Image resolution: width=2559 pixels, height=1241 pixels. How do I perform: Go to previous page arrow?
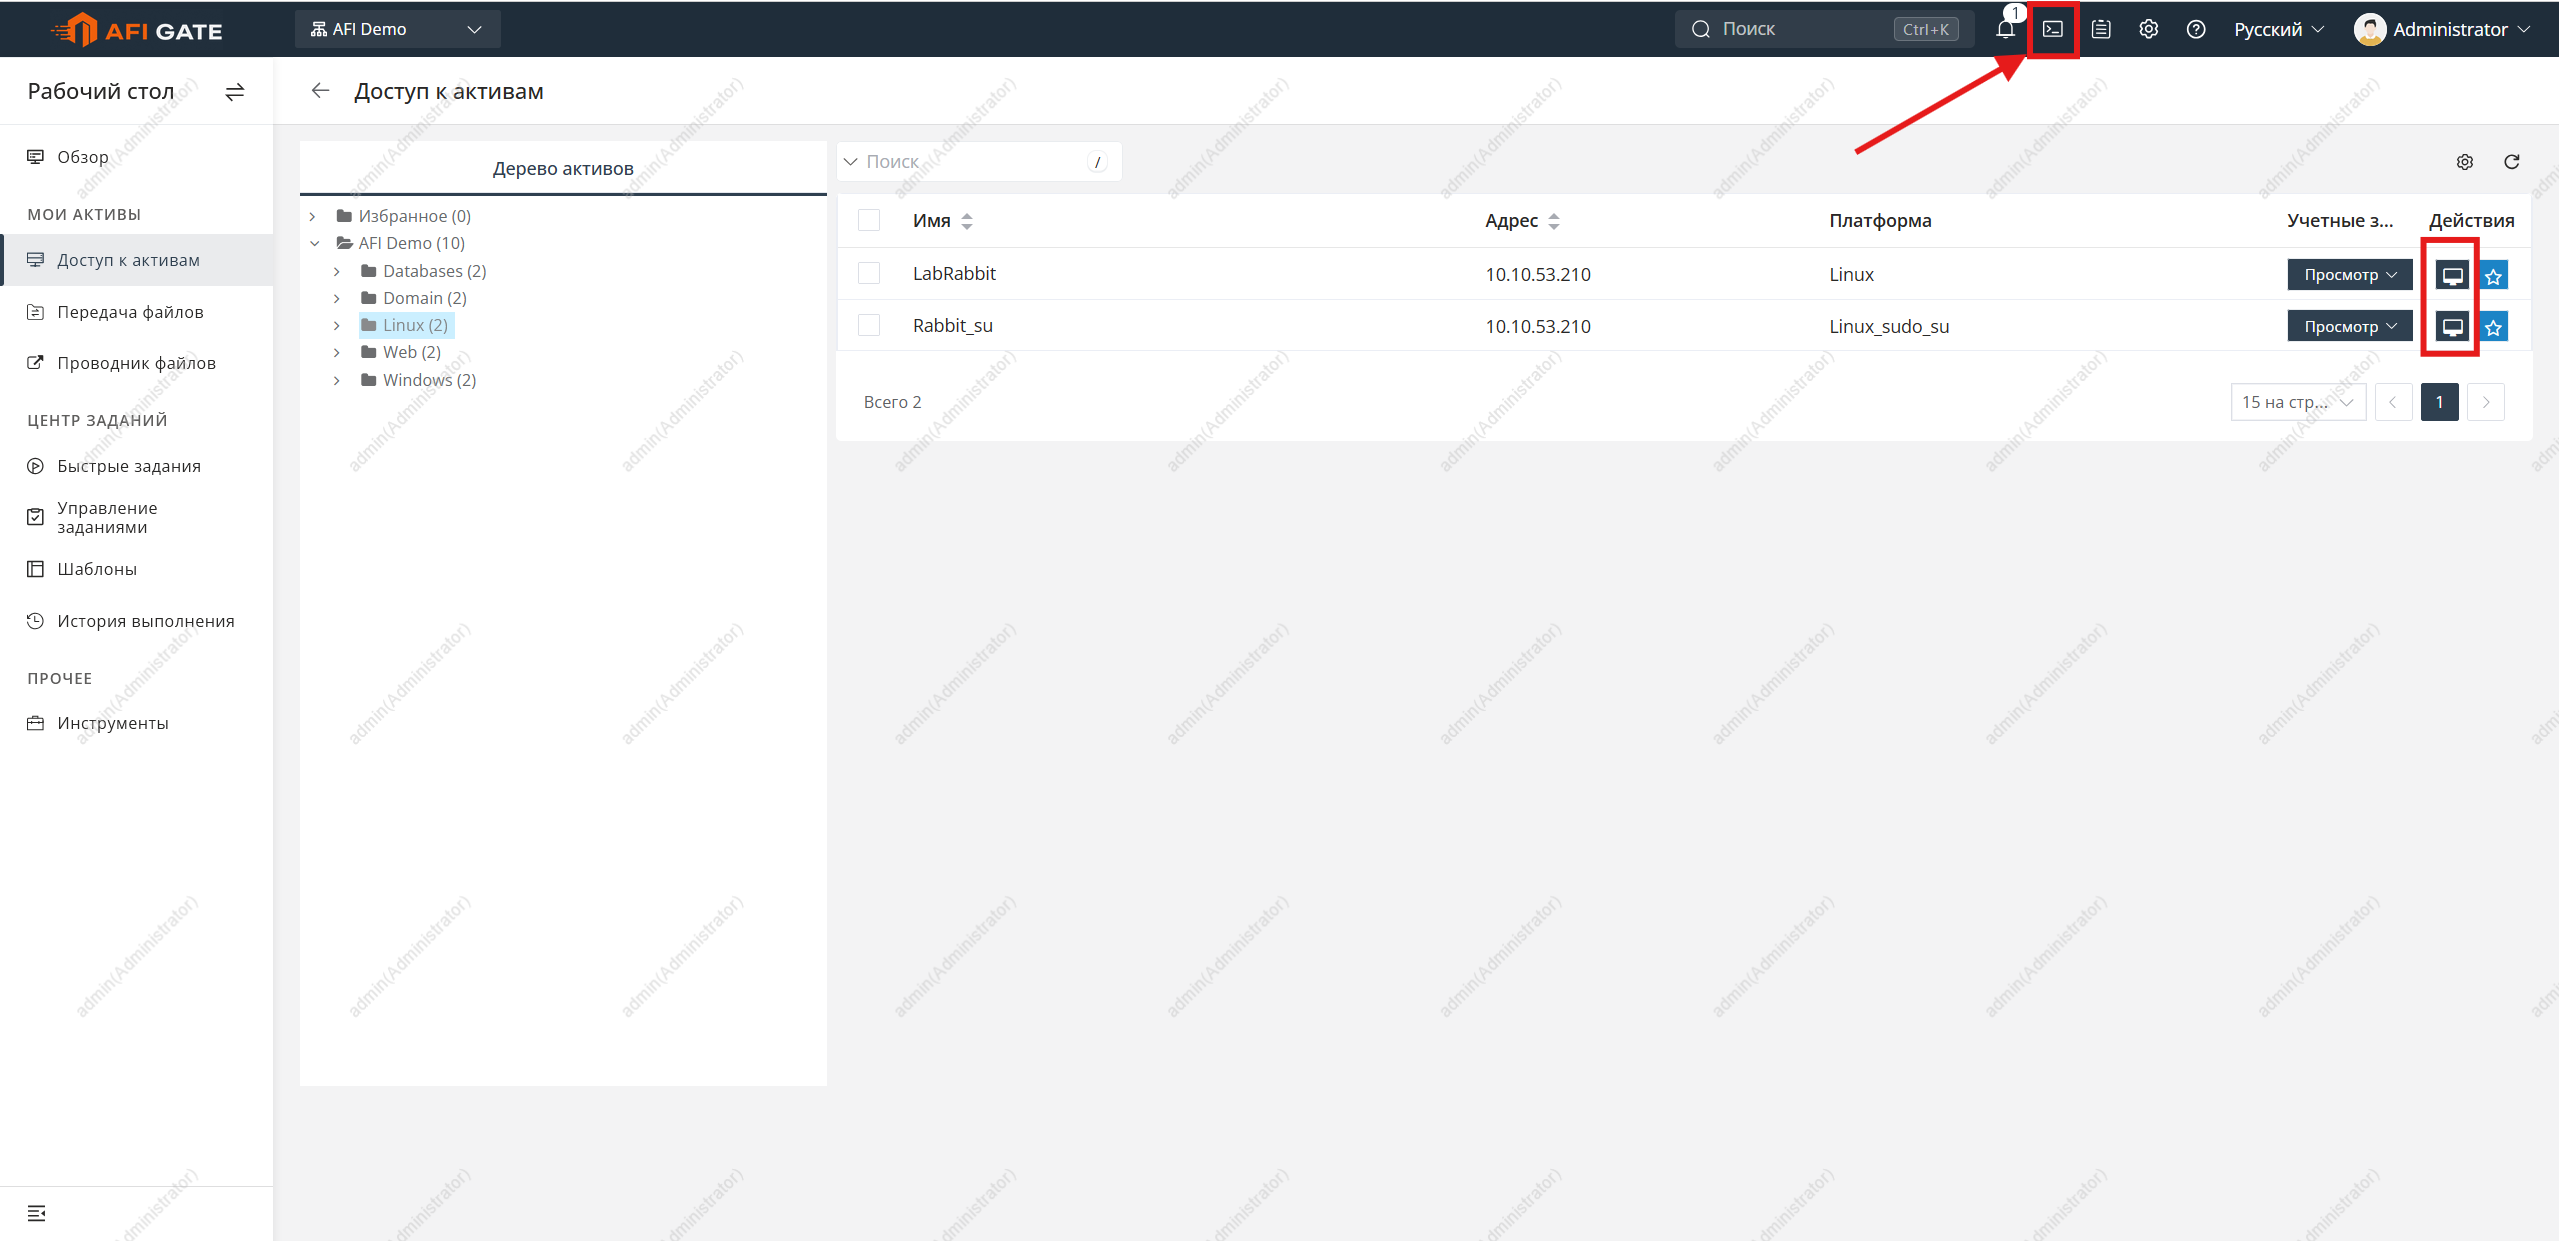click(2393, 402)
